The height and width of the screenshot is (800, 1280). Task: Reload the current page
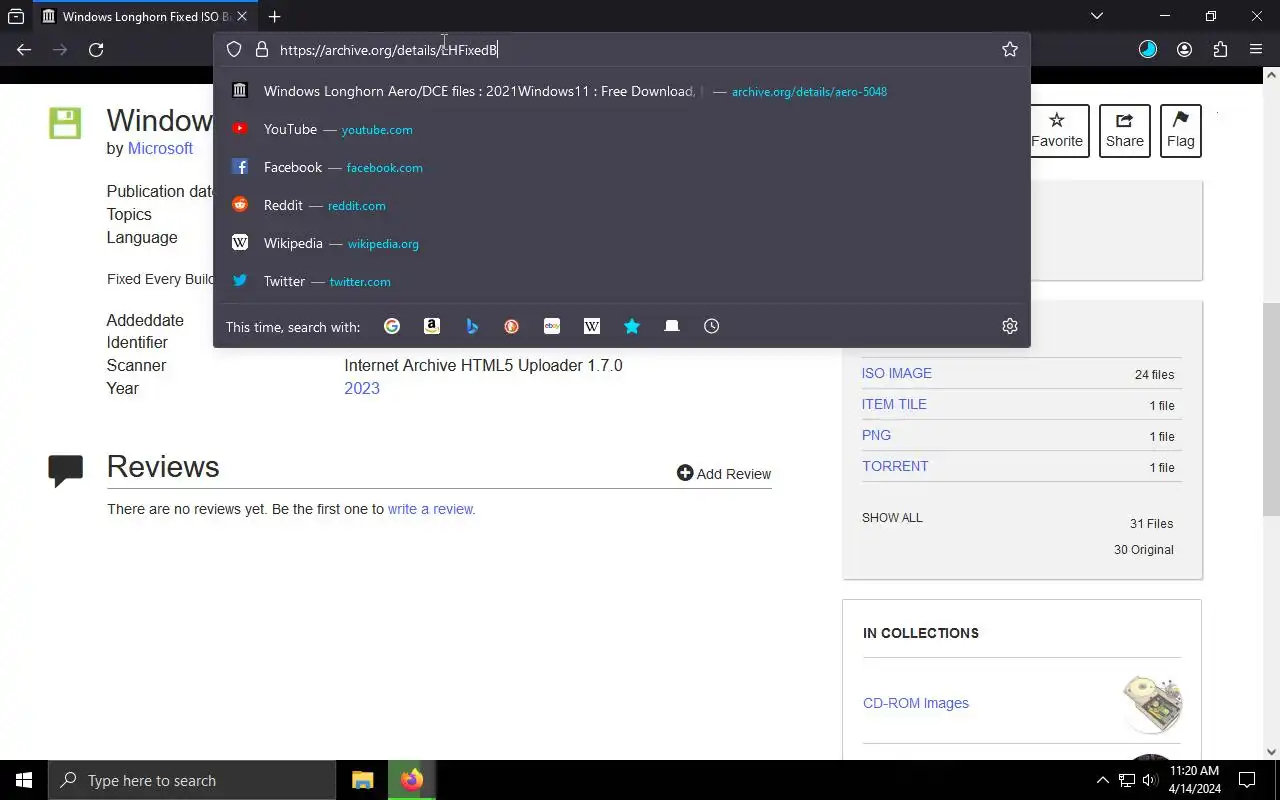click(96, 49)
